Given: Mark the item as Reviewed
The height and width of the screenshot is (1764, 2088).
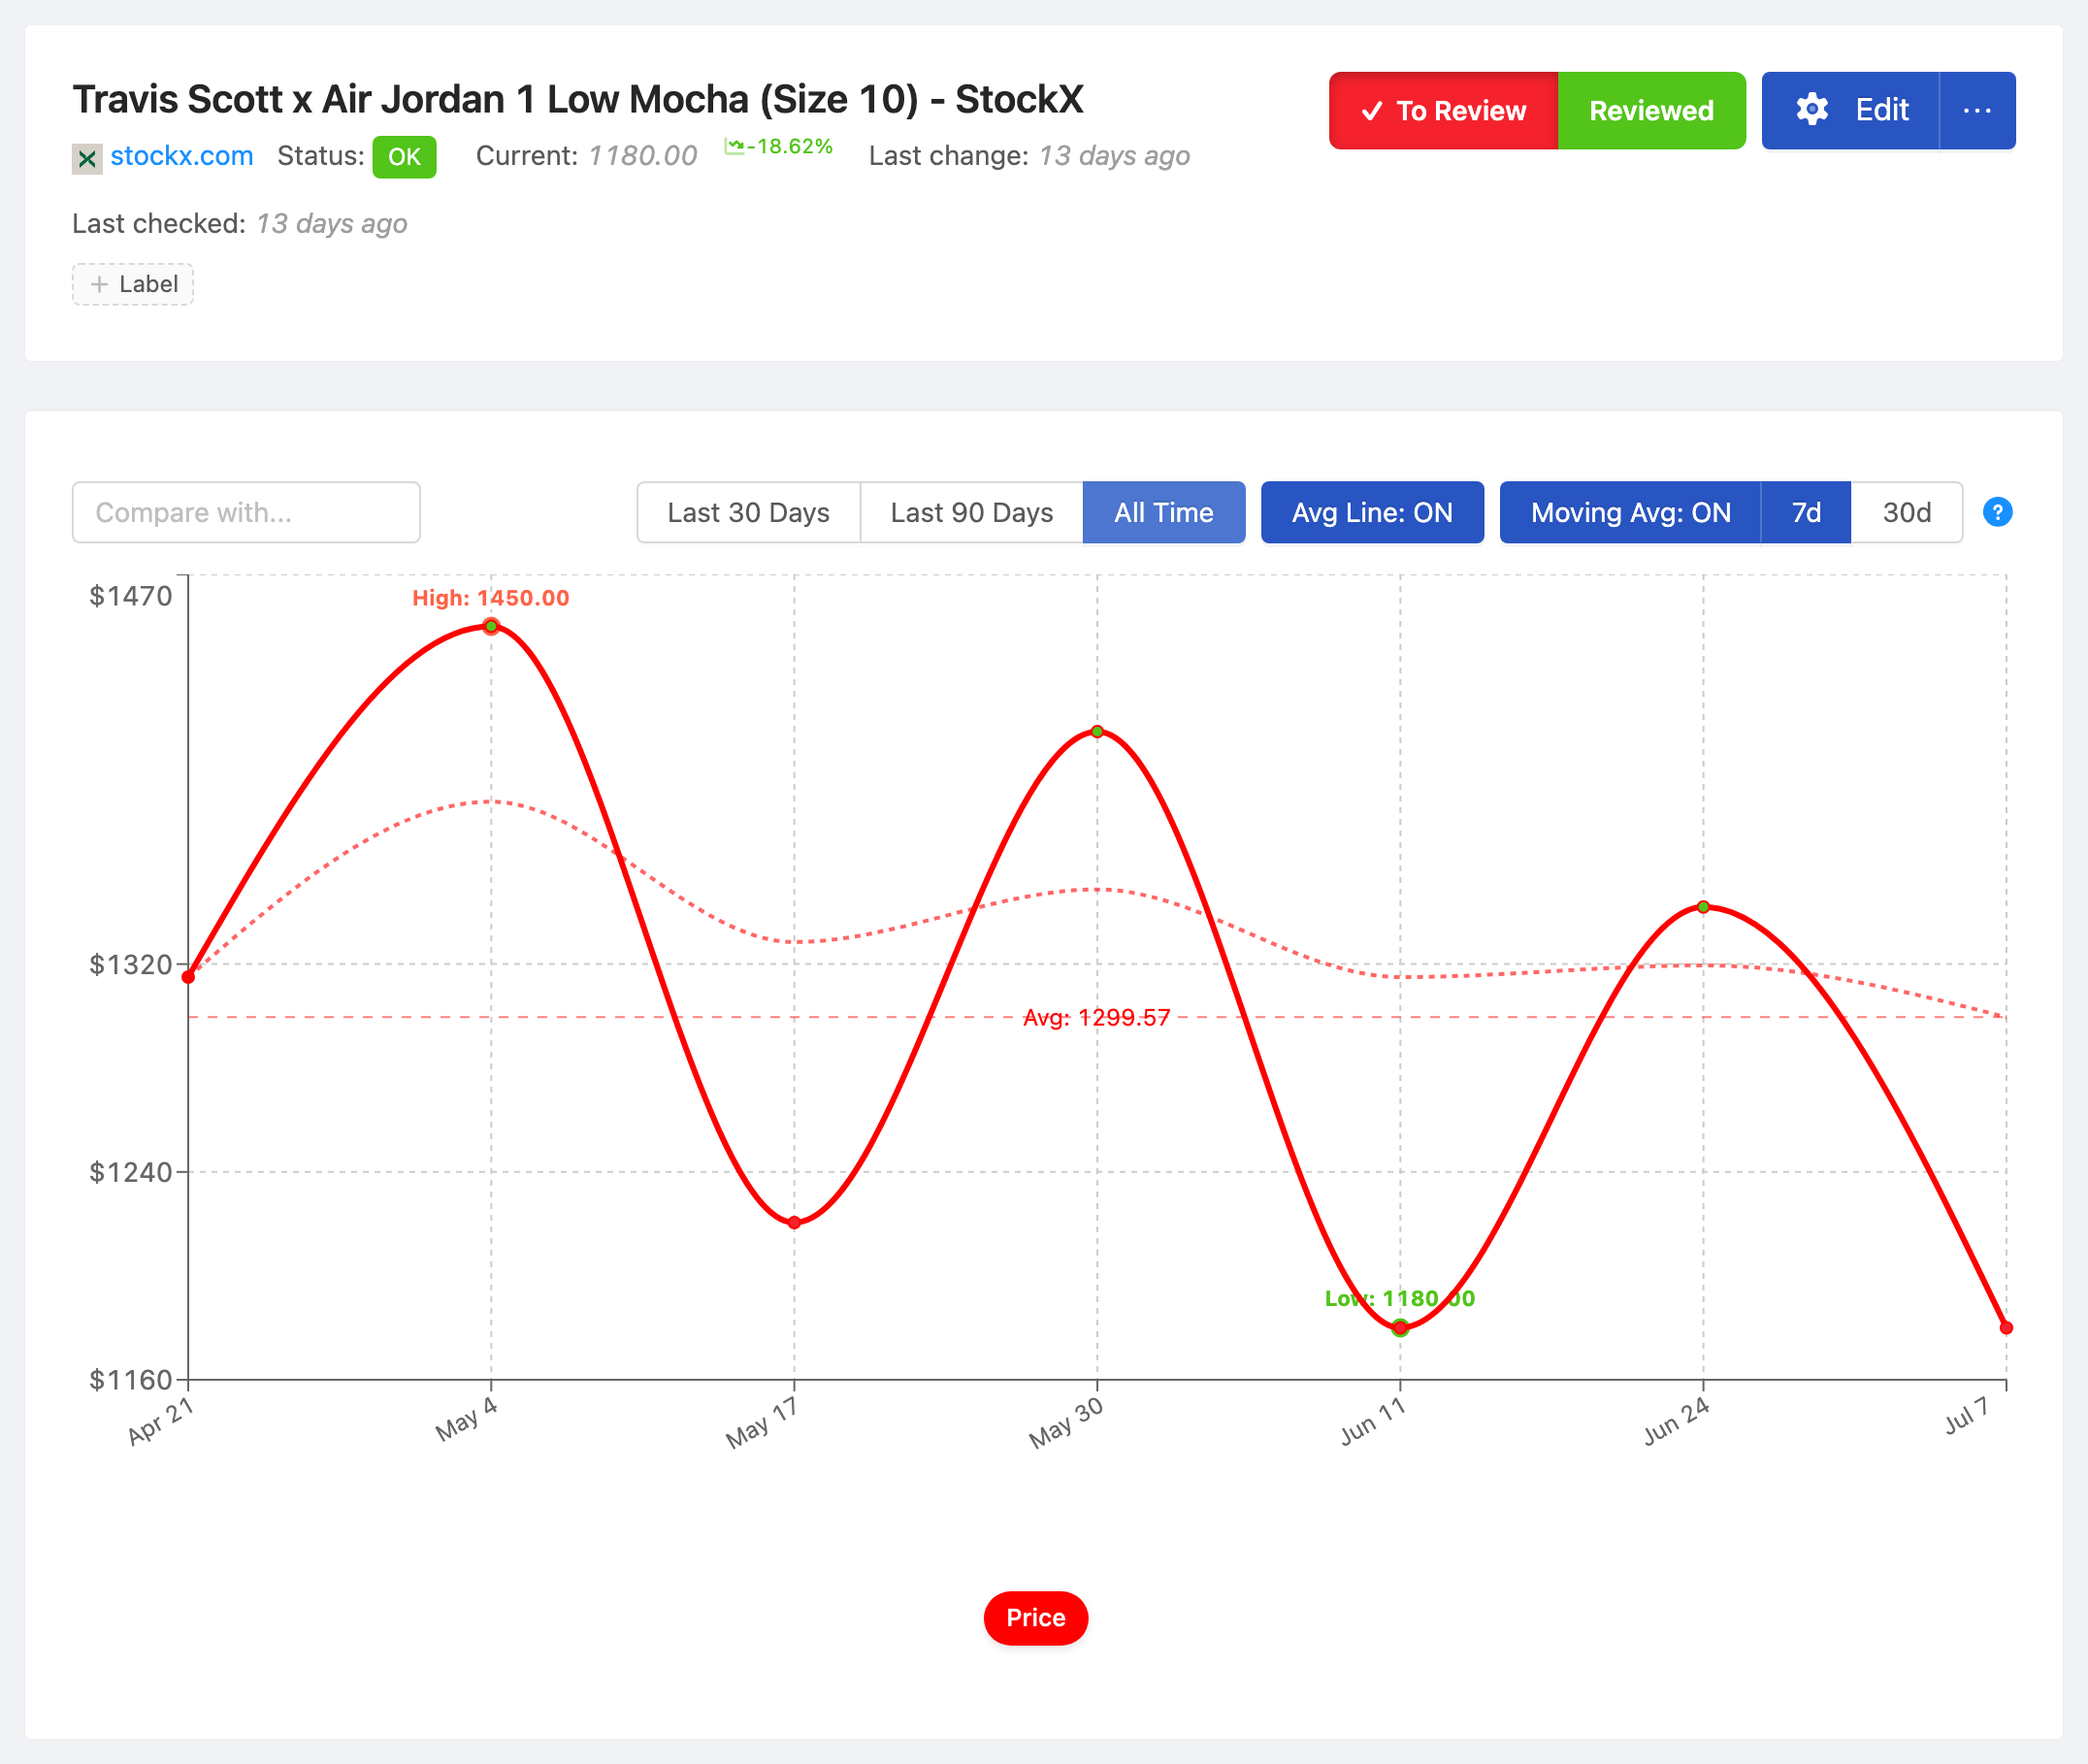Looking at the screenshot, I should click(x=1651, y=110).
